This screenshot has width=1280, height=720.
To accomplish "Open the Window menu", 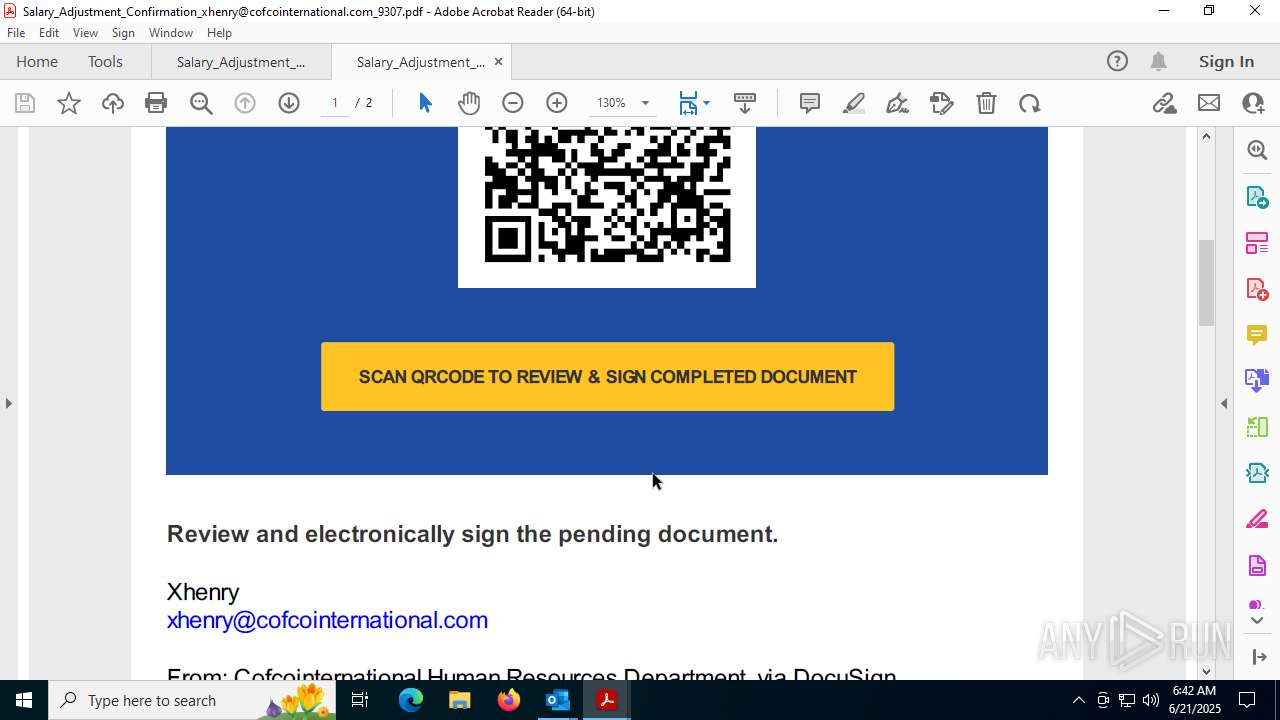I will click(171, 33).
